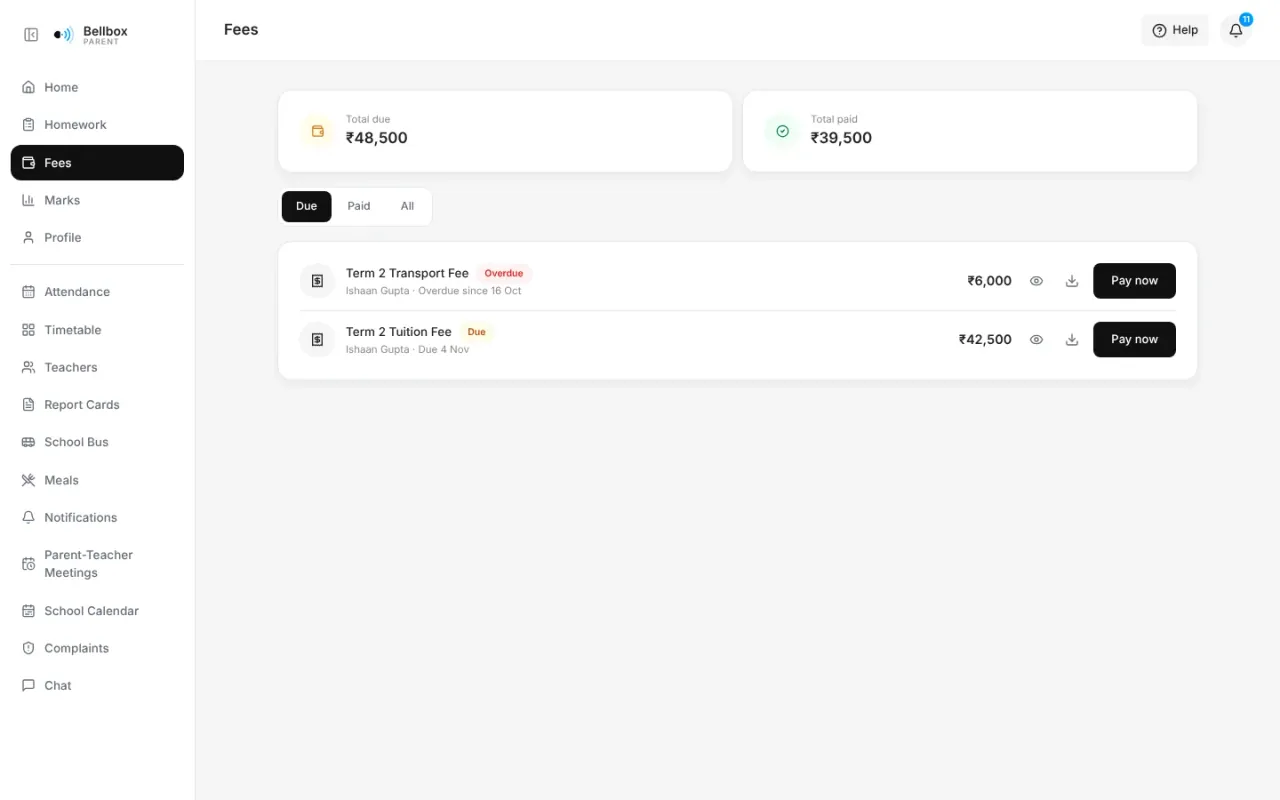This screenshot has width=1280, height=800.
Task: Click the Total due wallet icon
Action: click(318, 131)
